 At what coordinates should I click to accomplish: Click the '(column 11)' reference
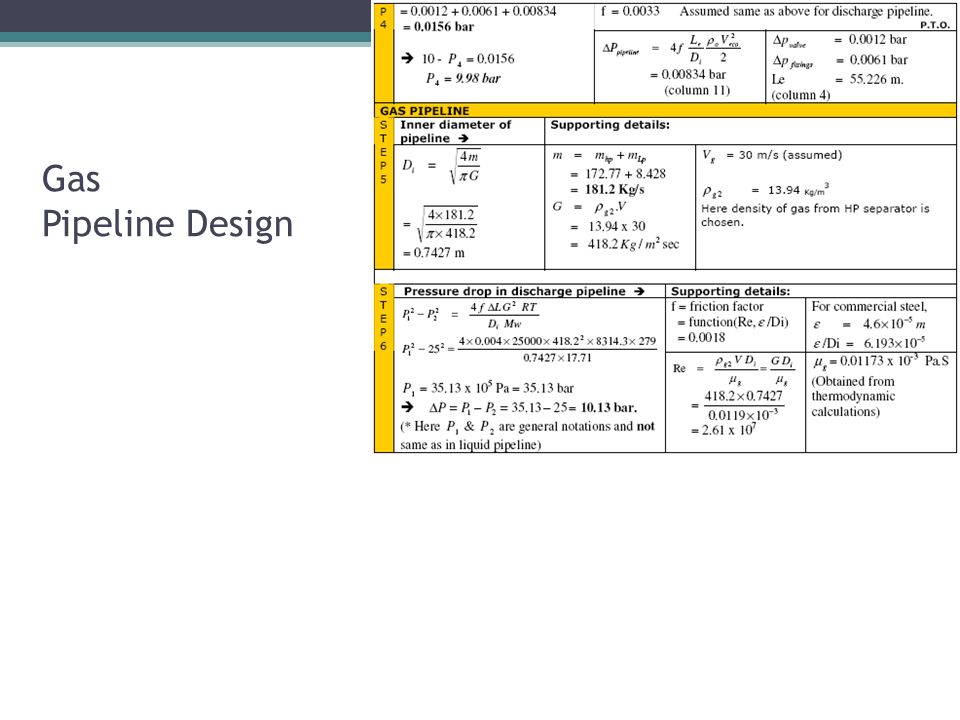(x=697, y=91)
